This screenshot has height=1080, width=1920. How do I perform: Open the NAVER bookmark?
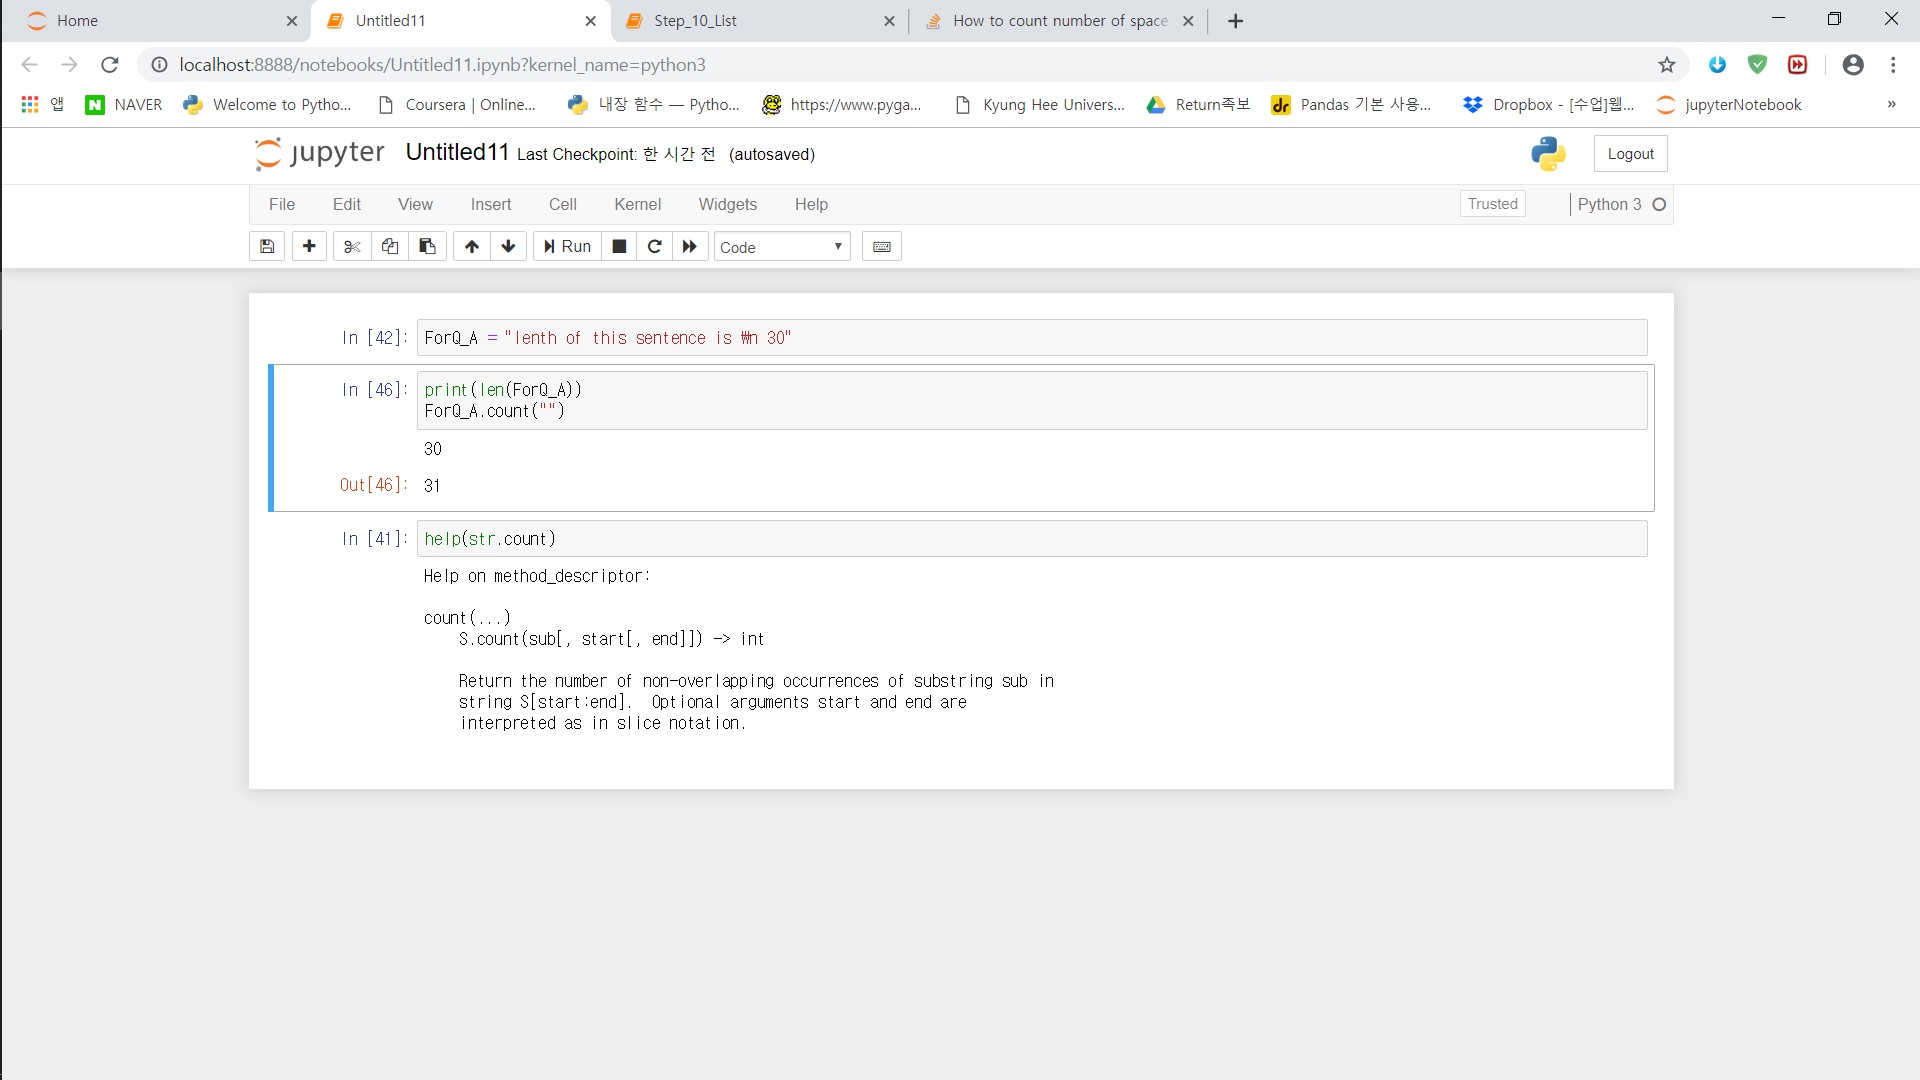[x=124, y=105]
